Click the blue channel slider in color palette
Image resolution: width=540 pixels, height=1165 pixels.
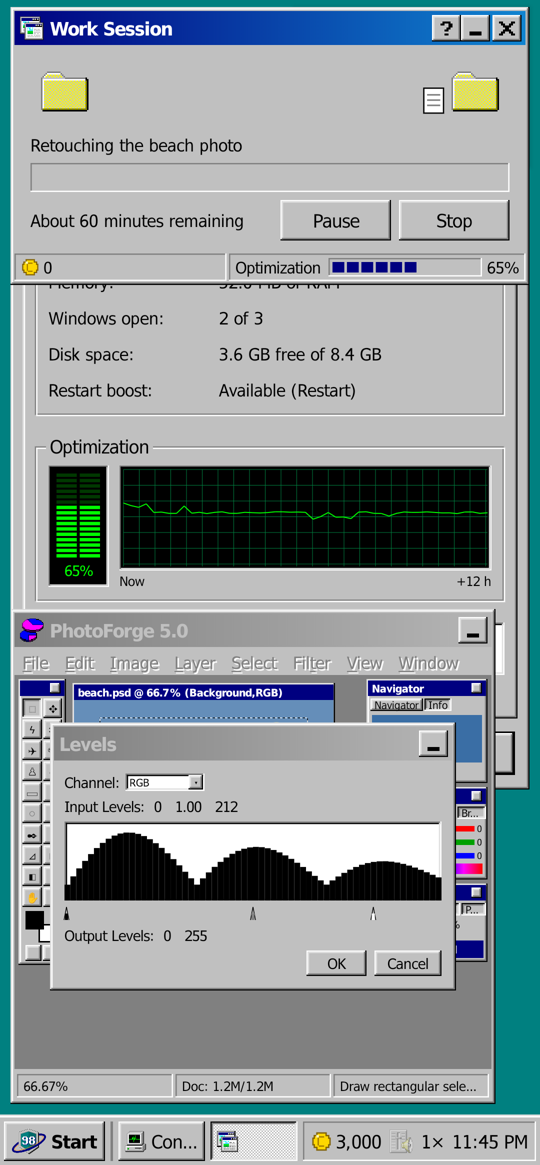pyautogui.click(x=465, y=855)
